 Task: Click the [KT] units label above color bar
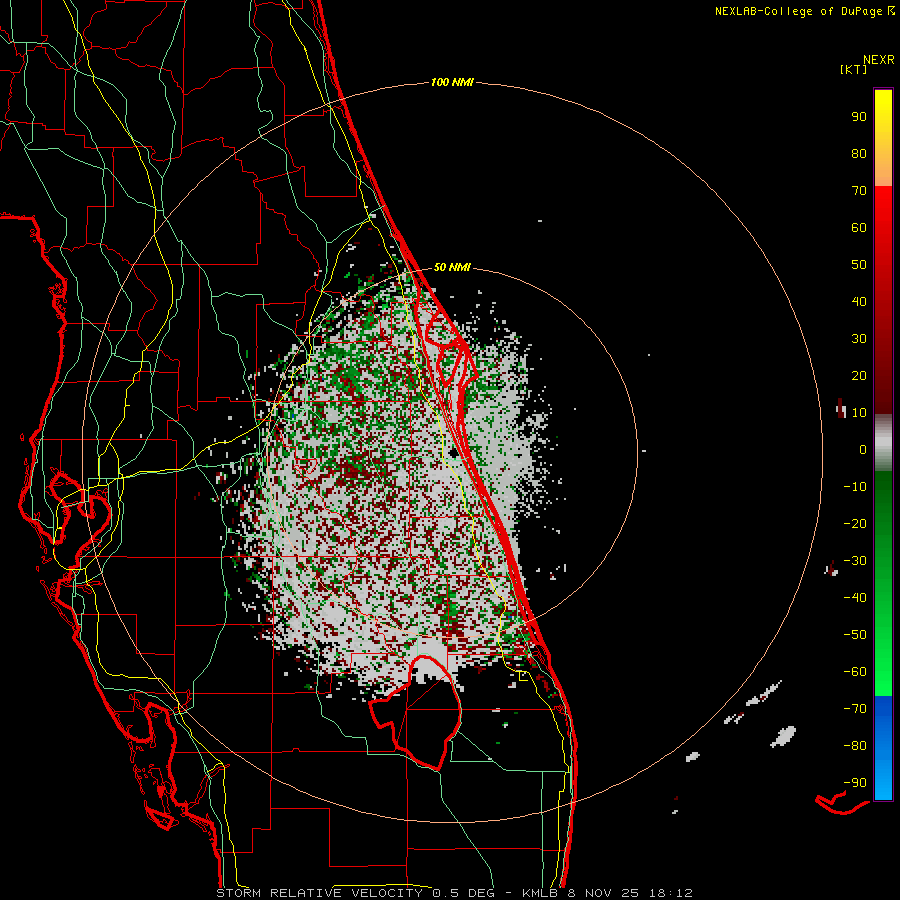[853, 69]
